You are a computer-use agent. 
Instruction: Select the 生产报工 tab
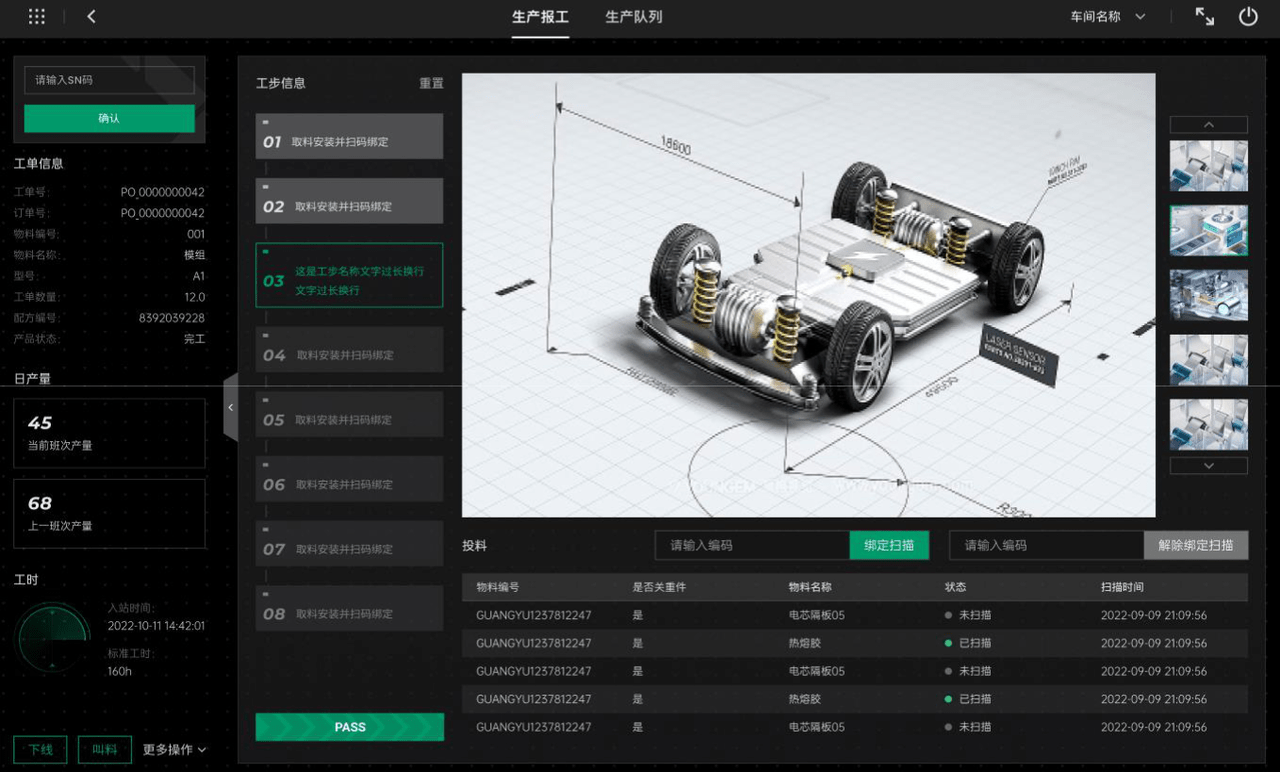click(540, 17)
